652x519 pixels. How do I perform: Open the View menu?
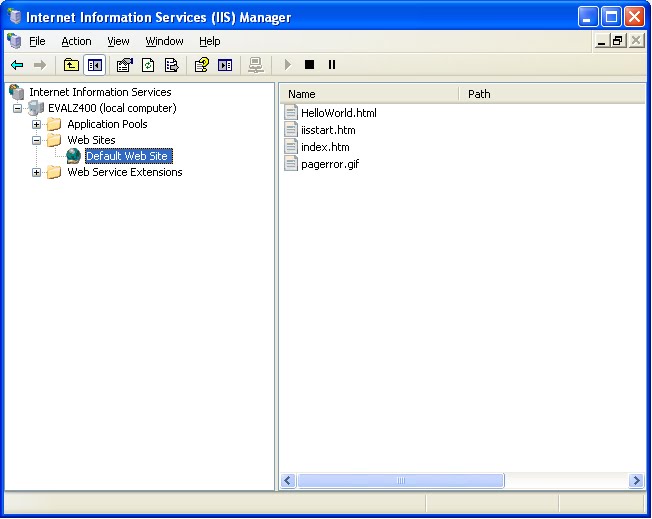click(118, 41)
